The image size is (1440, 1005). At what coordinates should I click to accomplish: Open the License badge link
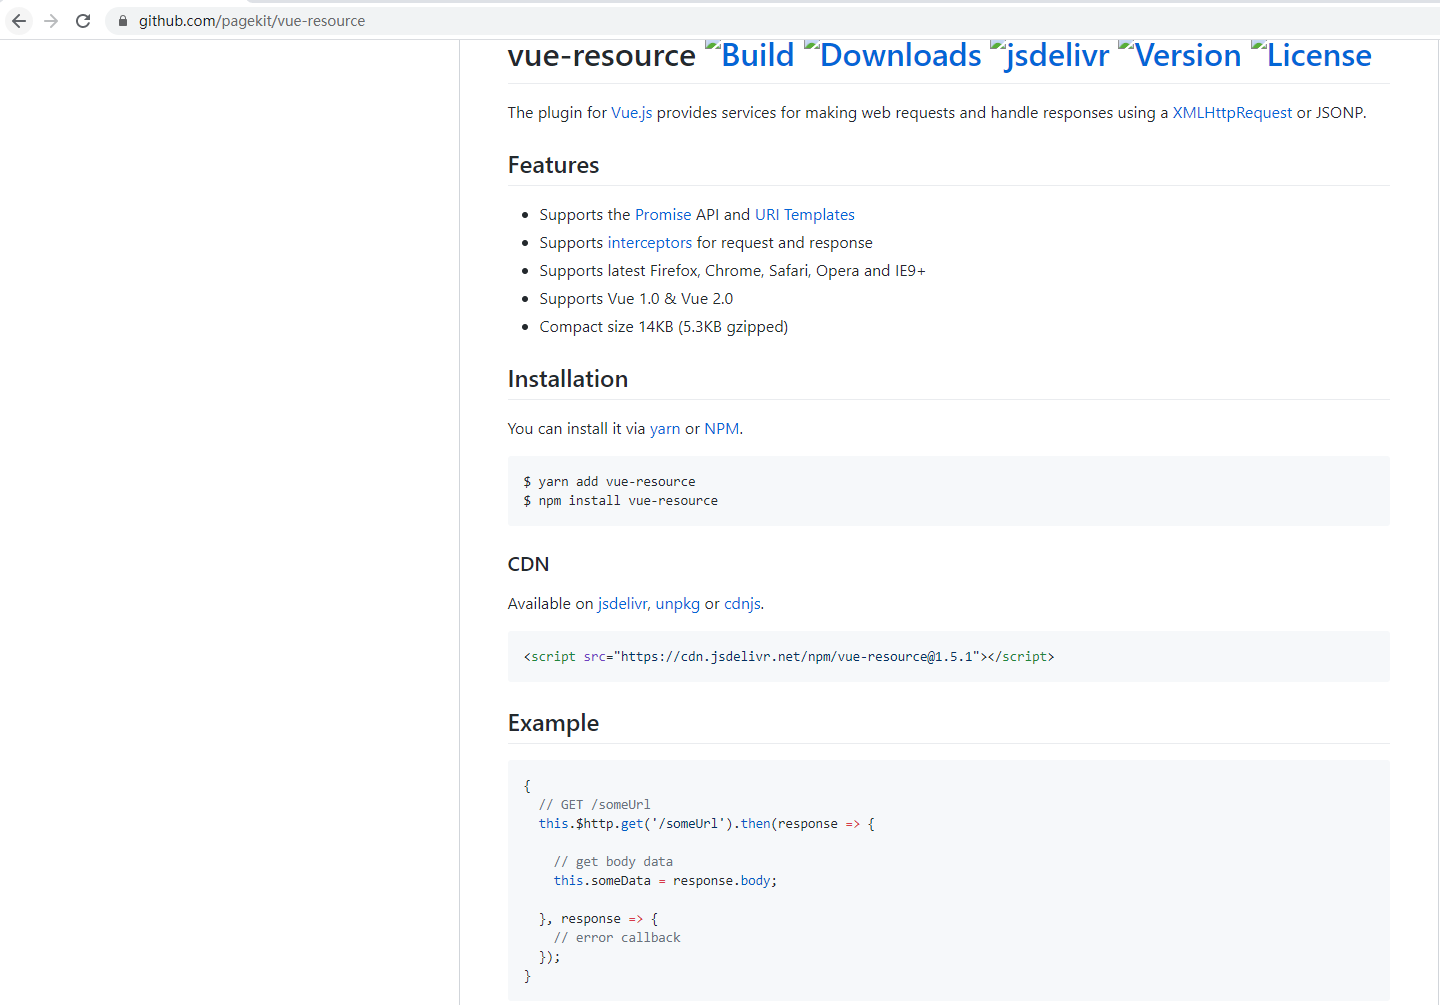1311,55
